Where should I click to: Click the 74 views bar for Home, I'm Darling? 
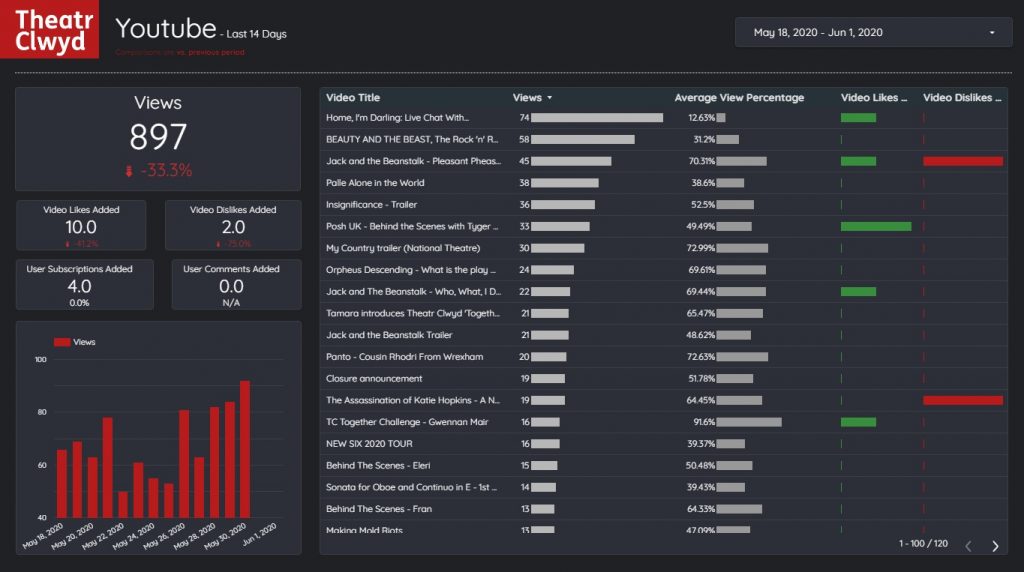tap(597, 118)
